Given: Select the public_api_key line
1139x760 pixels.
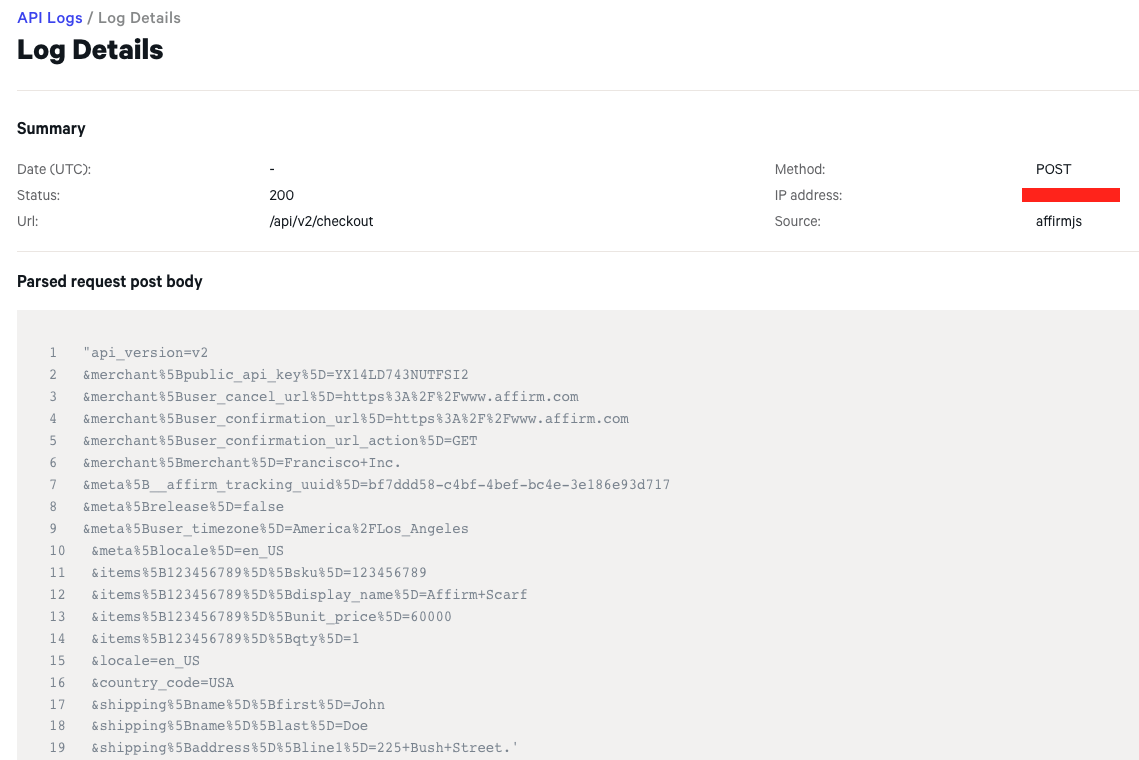Looking at the screenshot, I should [277, 374].
